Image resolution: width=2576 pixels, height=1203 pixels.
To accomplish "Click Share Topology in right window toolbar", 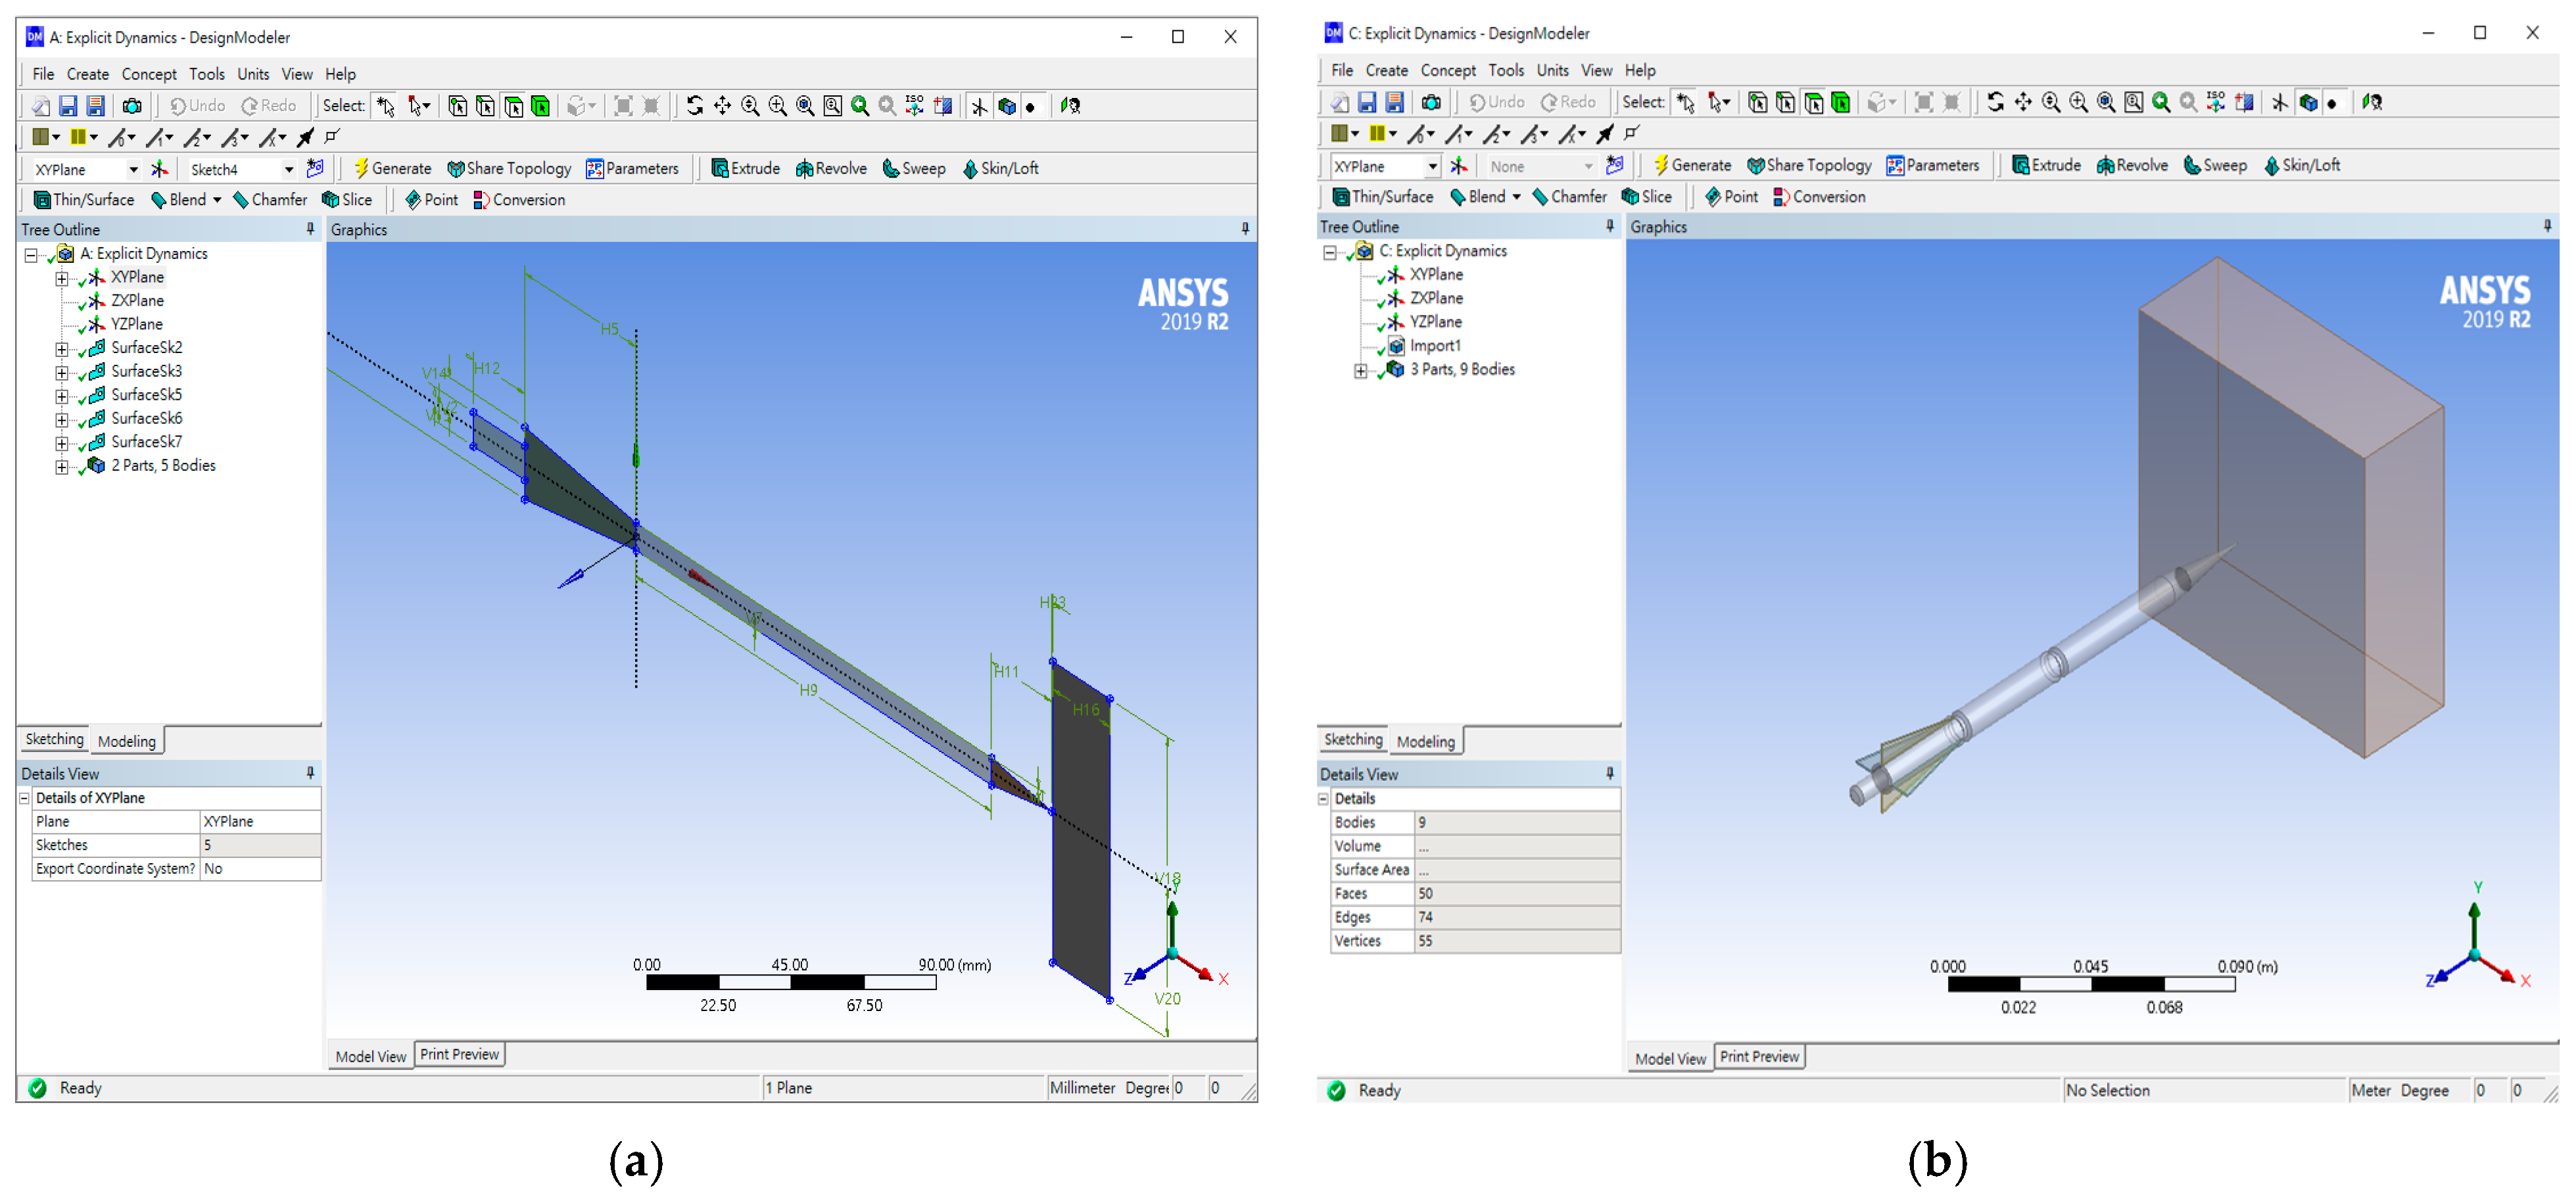I will coord(1808,166).
